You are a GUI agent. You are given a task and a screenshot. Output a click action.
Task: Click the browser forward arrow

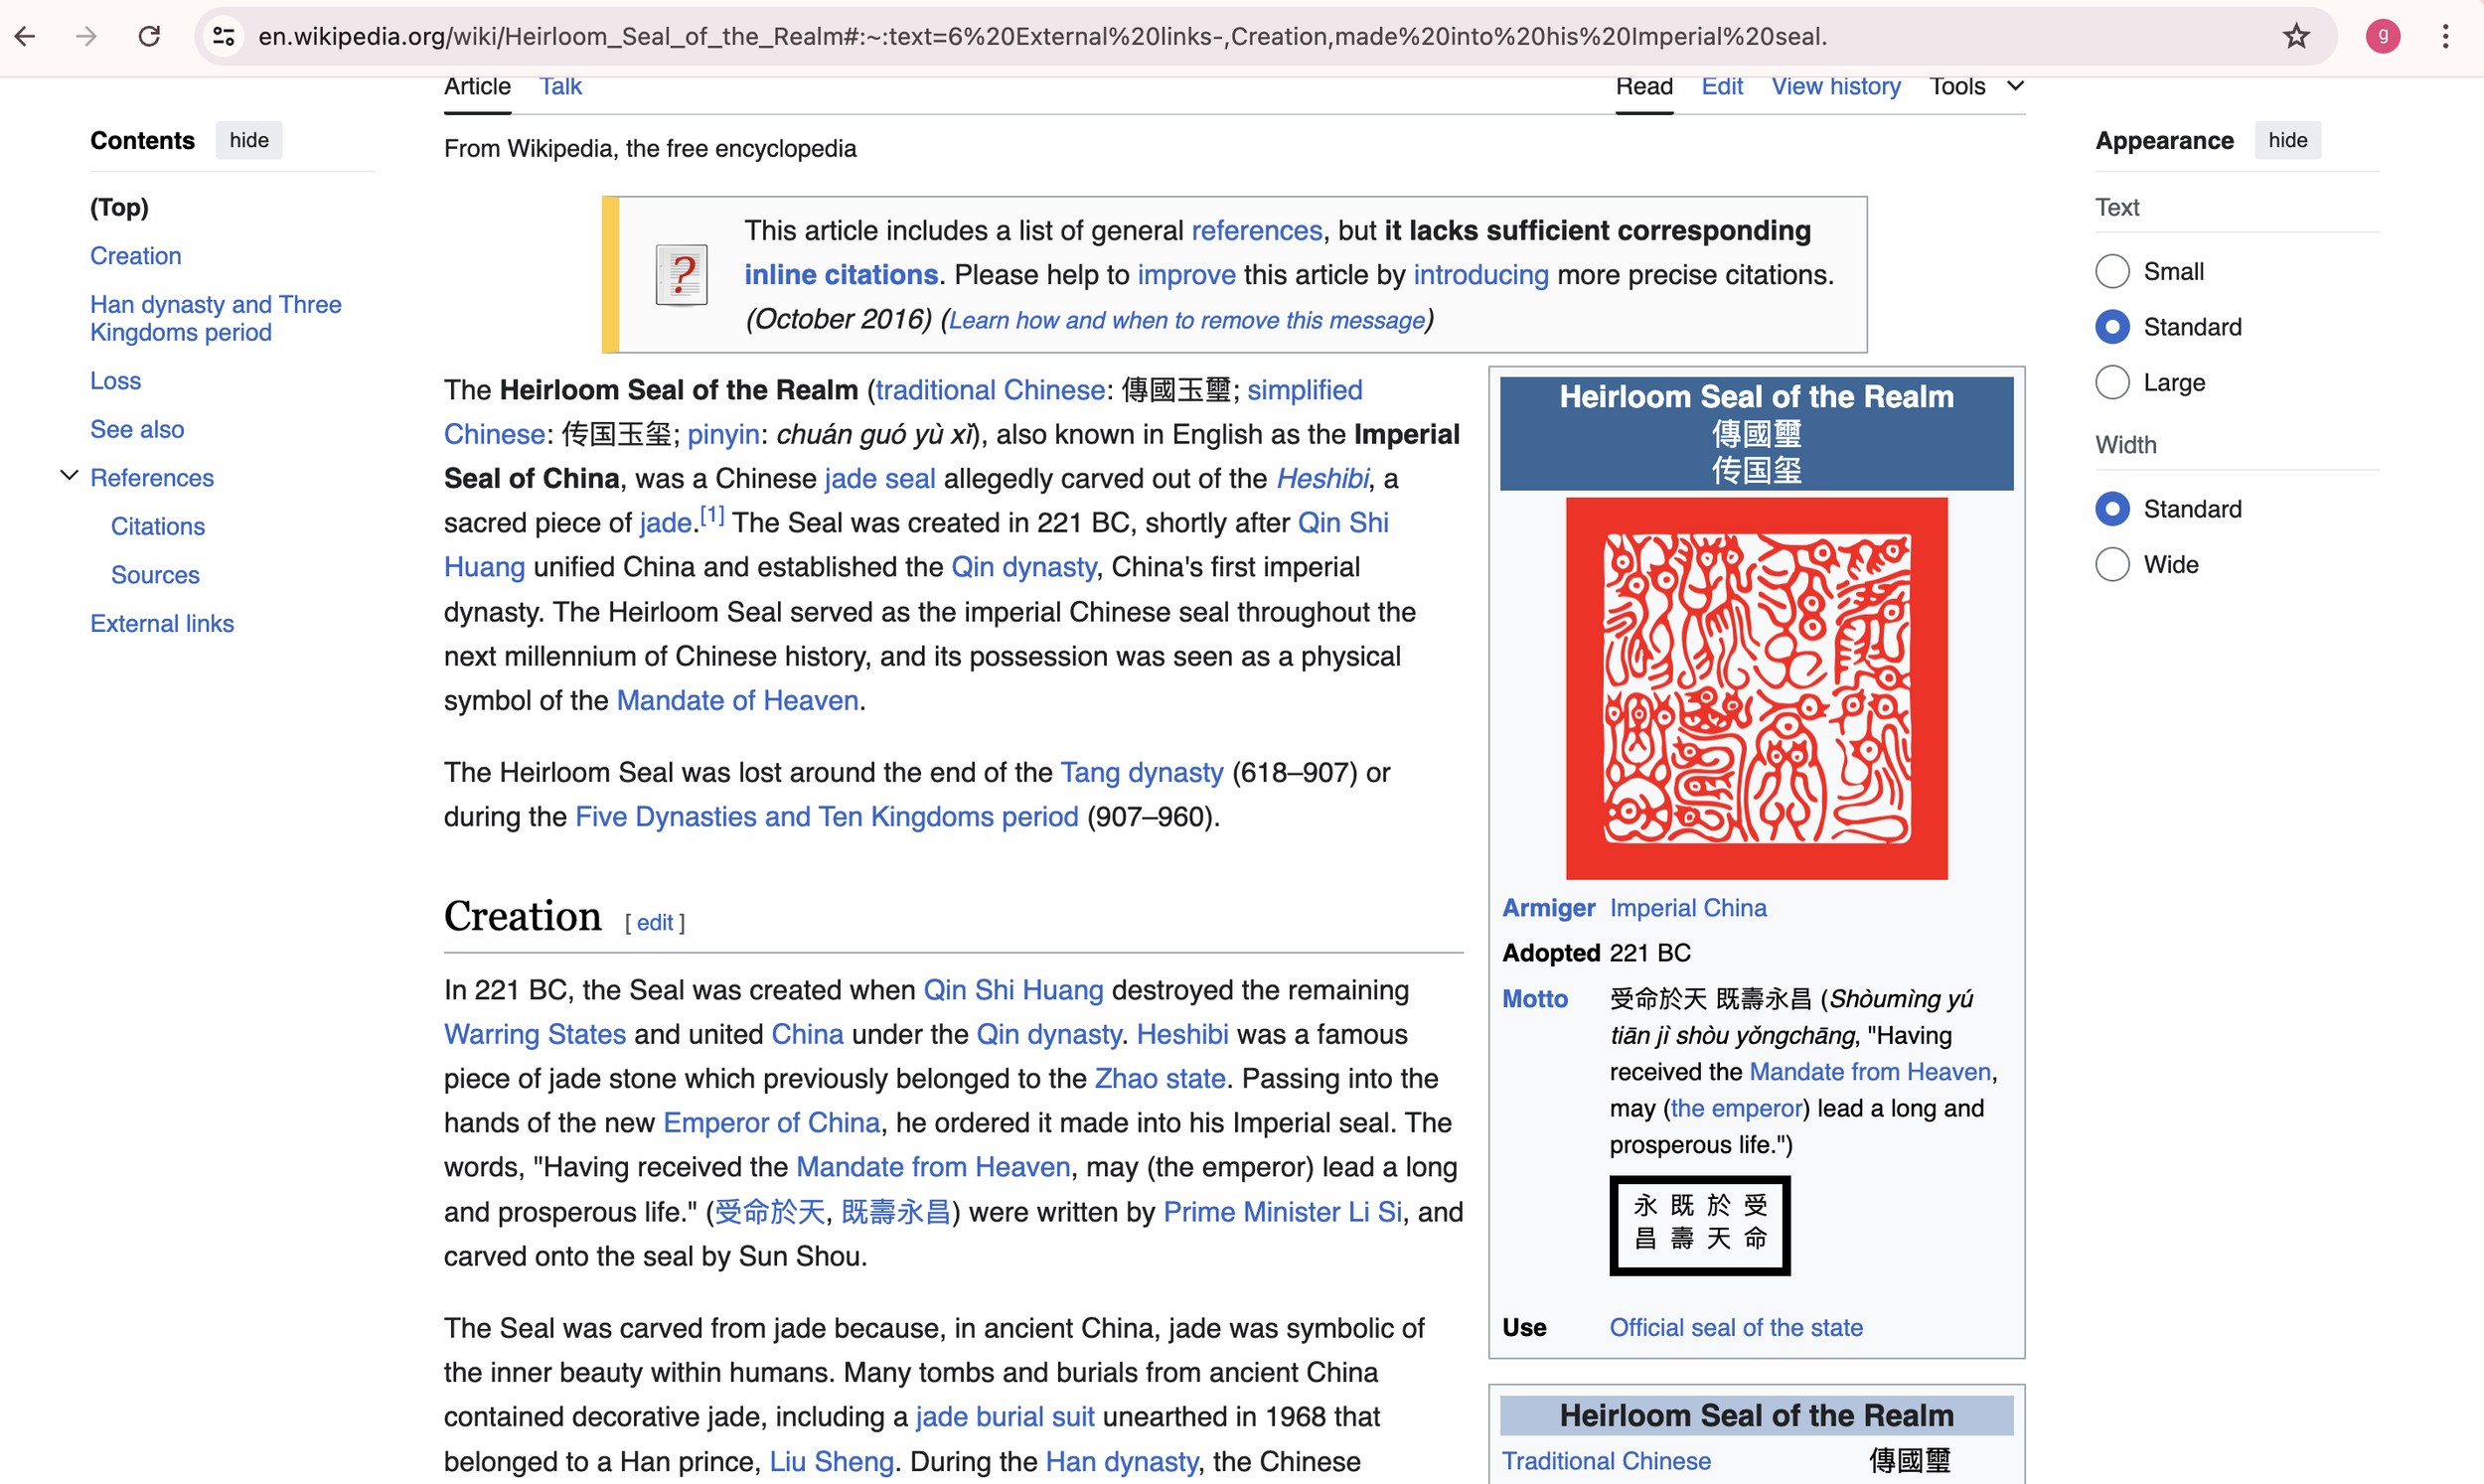(x=87, y=37)
